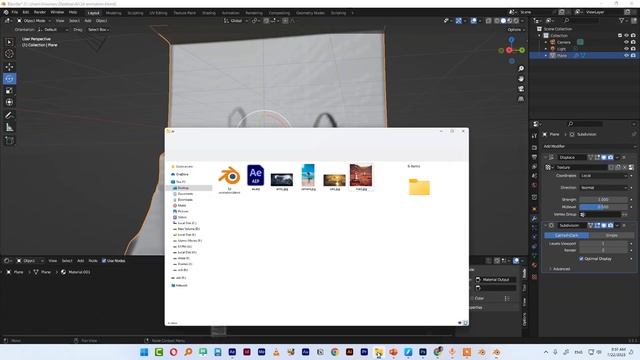Toggle Subdivision modifier viewport display icon
640x360 pixels.
point(604,225)
